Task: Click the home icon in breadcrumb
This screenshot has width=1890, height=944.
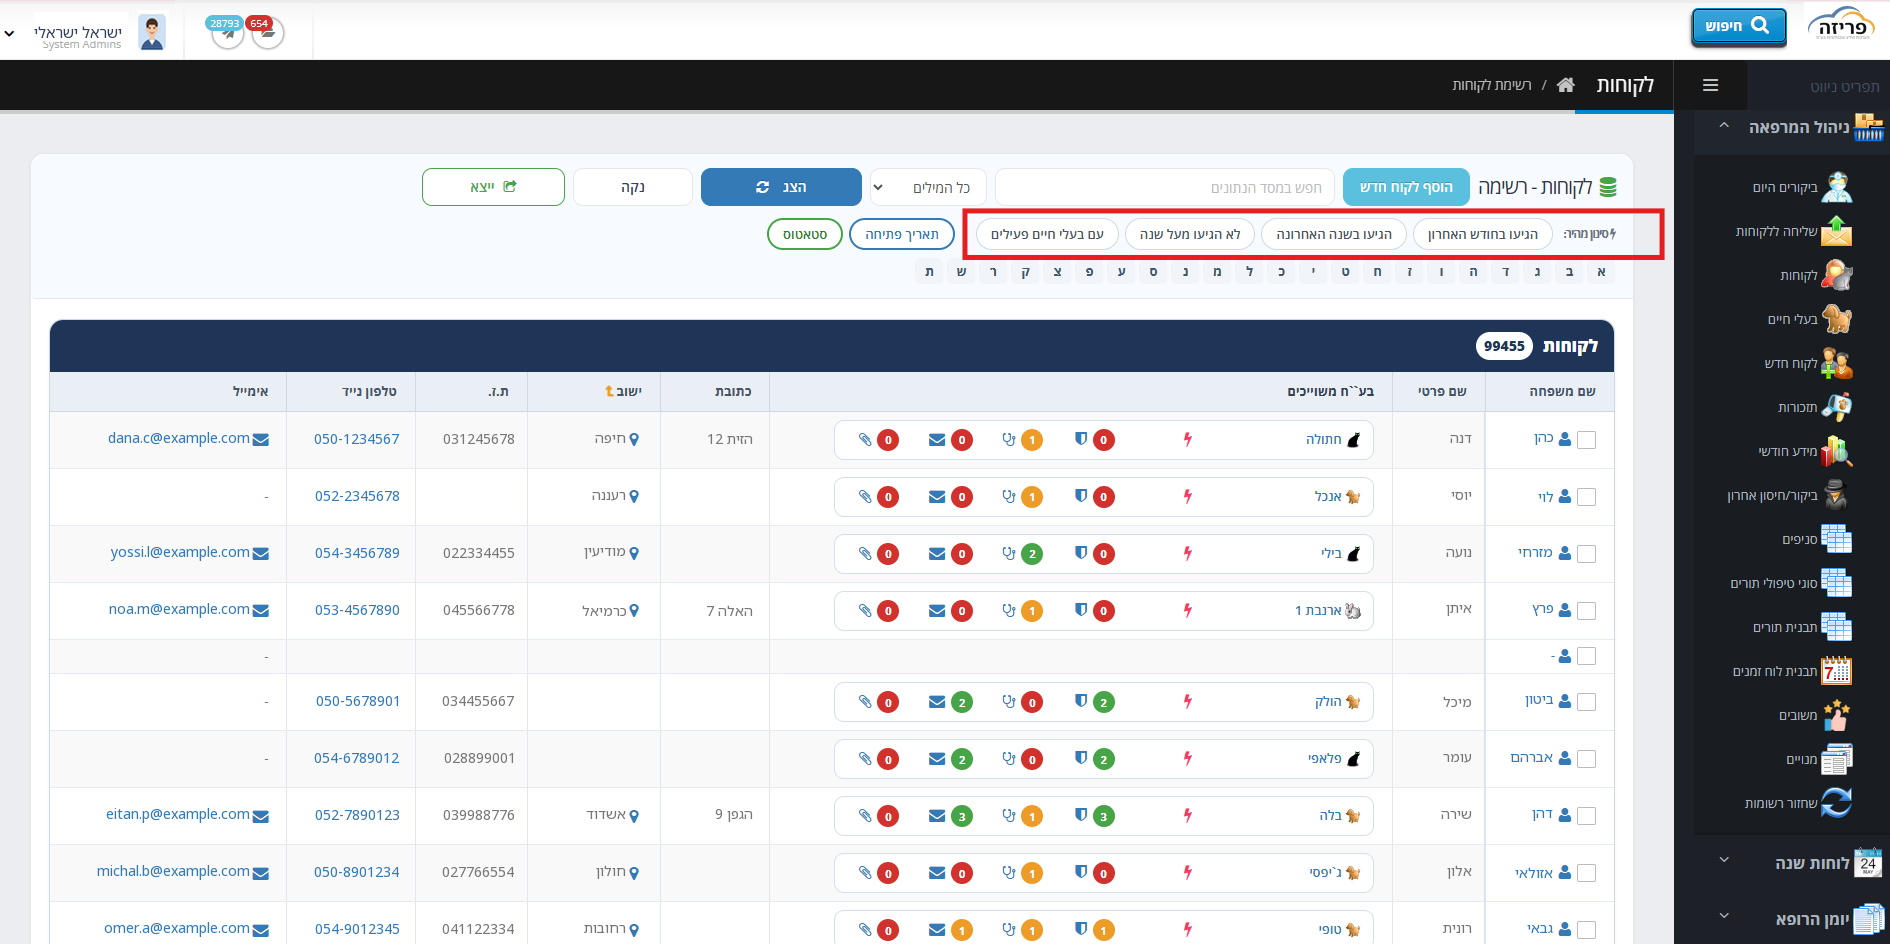Action: (x=1566, y=85)
